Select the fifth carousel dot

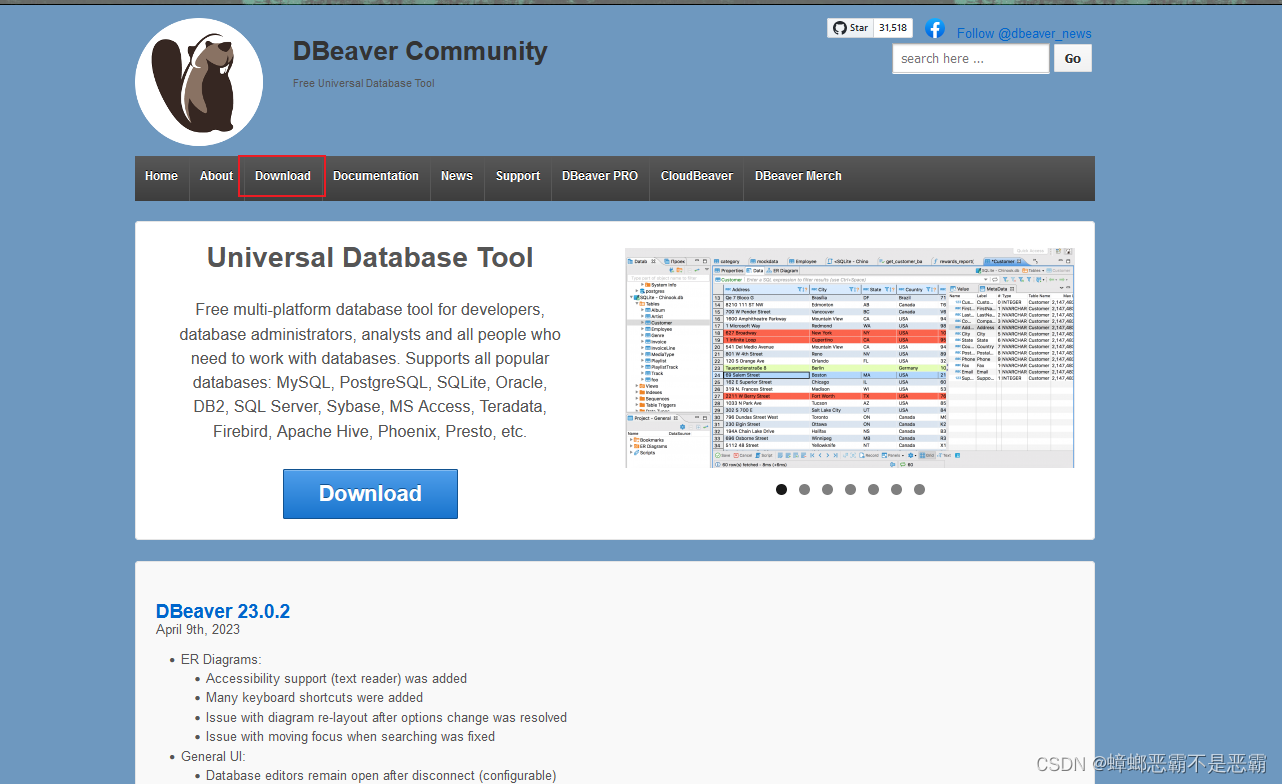tap(873, 489)
